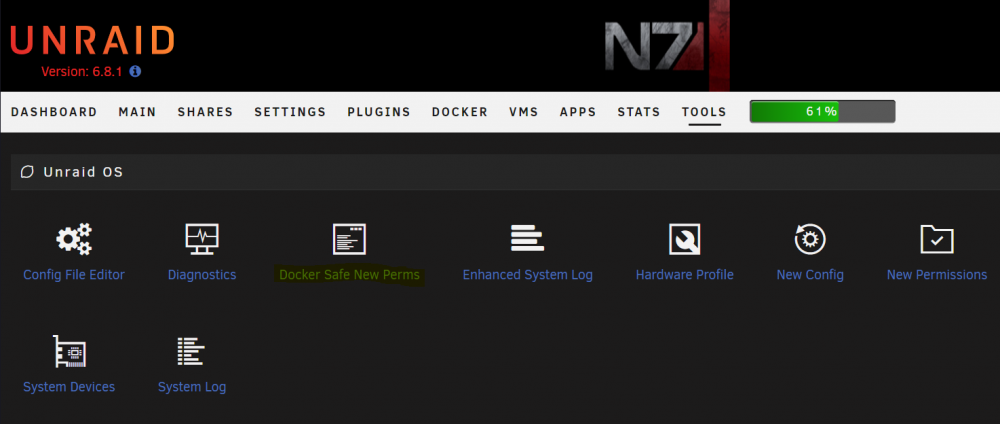This screenshot has width=1000, height=424.
Task: Switch to the Stats tab
Action: click(x=639, y=112)
